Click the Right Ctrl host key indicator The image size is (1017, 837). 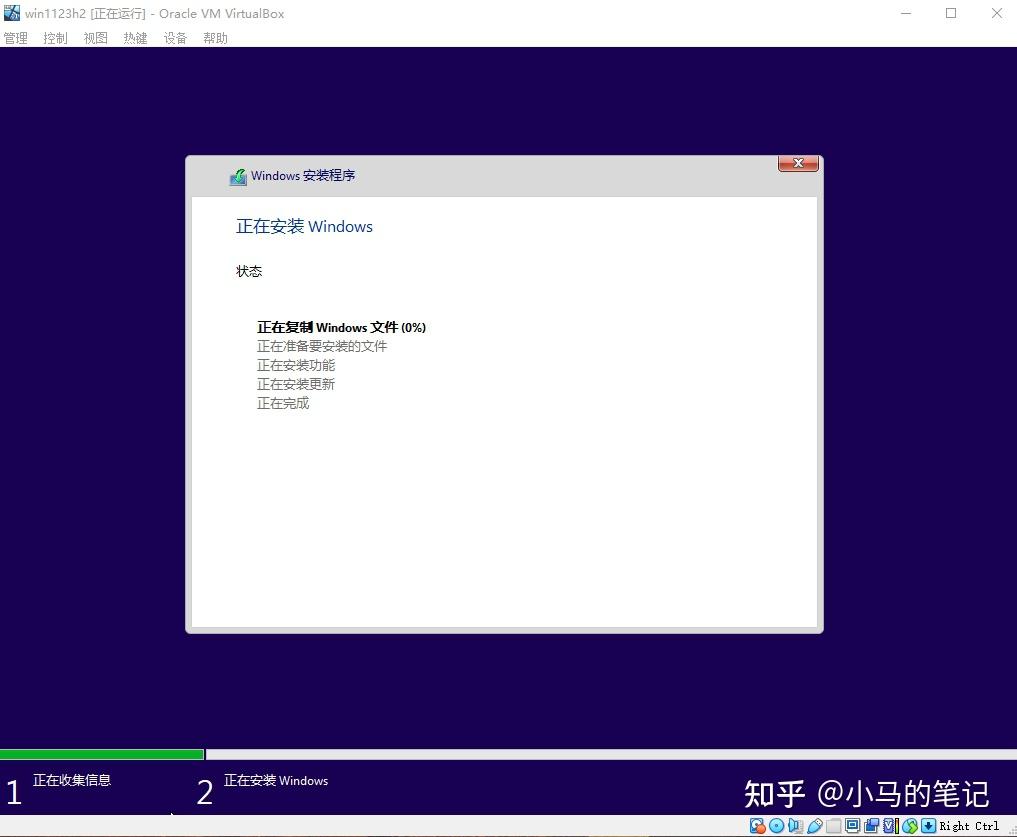(x=968, y=826)
